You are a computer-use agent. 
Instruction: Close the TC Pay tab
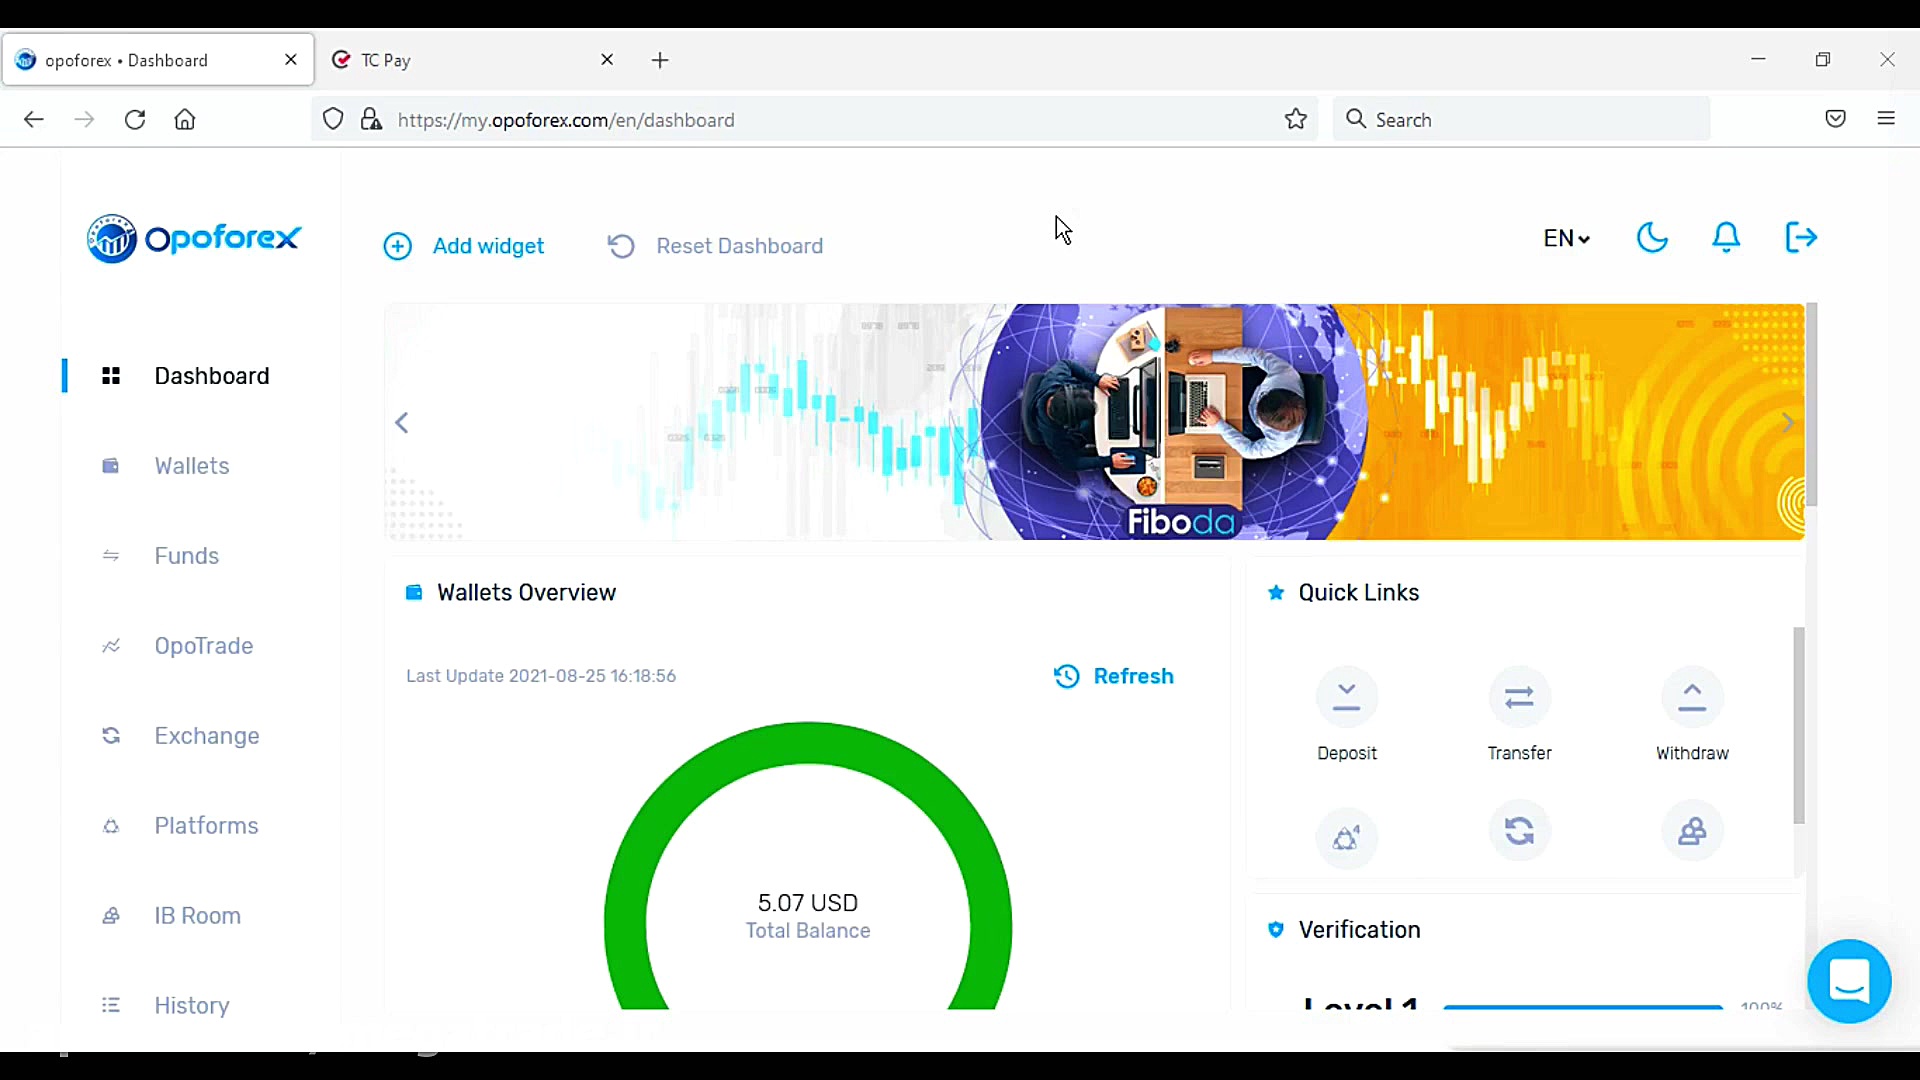click(x=607, y=60)
